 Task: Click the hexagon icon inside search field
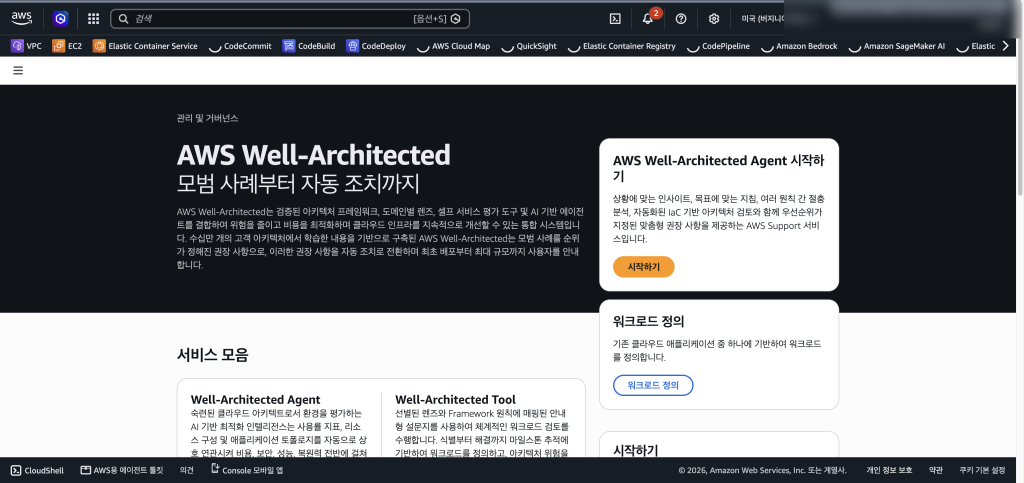tap(456, 19)
